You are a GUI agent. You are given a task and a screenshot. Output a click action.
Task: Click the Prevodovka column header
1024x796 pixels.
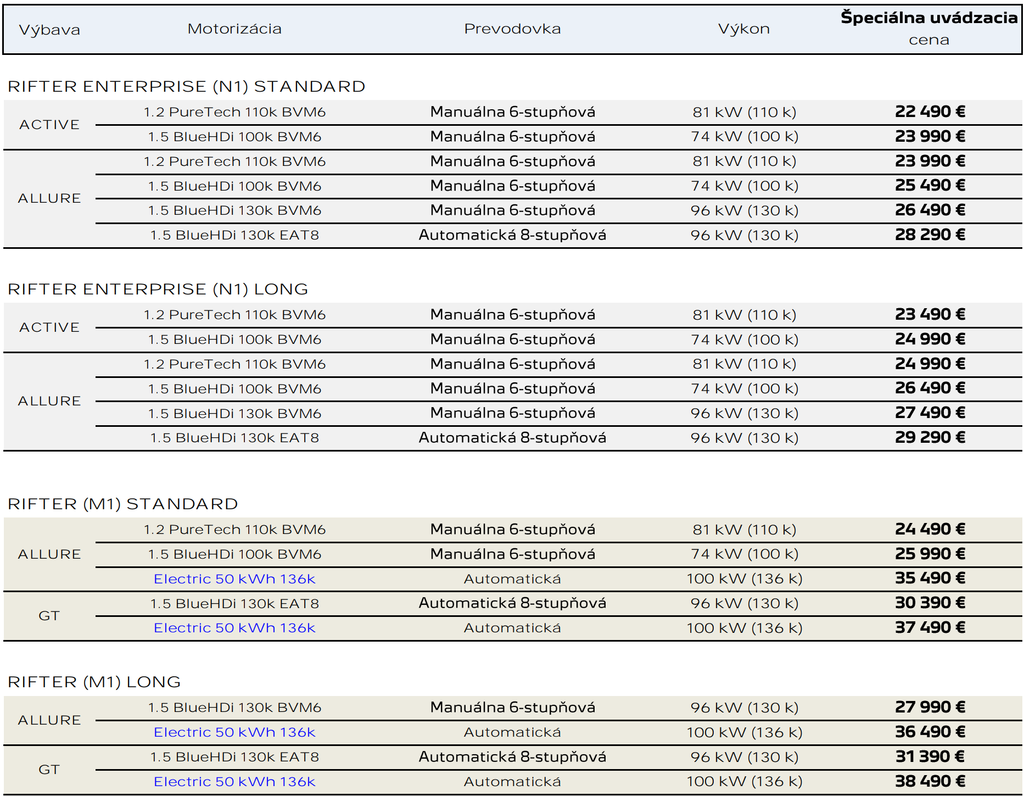pos(512,29)
